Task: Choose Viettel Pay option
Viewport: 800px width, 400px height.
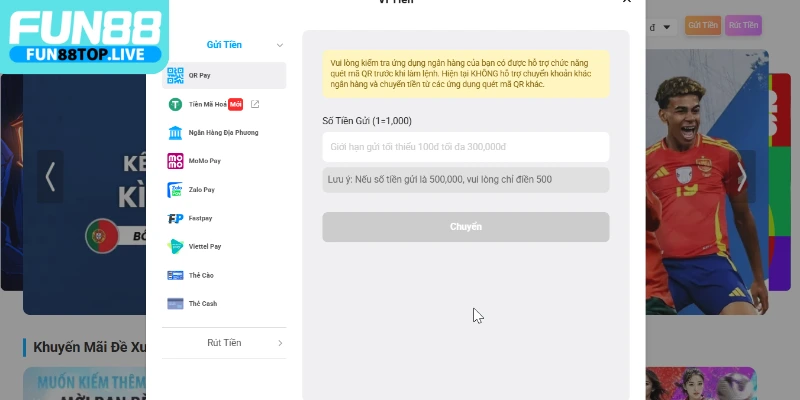Action: pos(224,246)
